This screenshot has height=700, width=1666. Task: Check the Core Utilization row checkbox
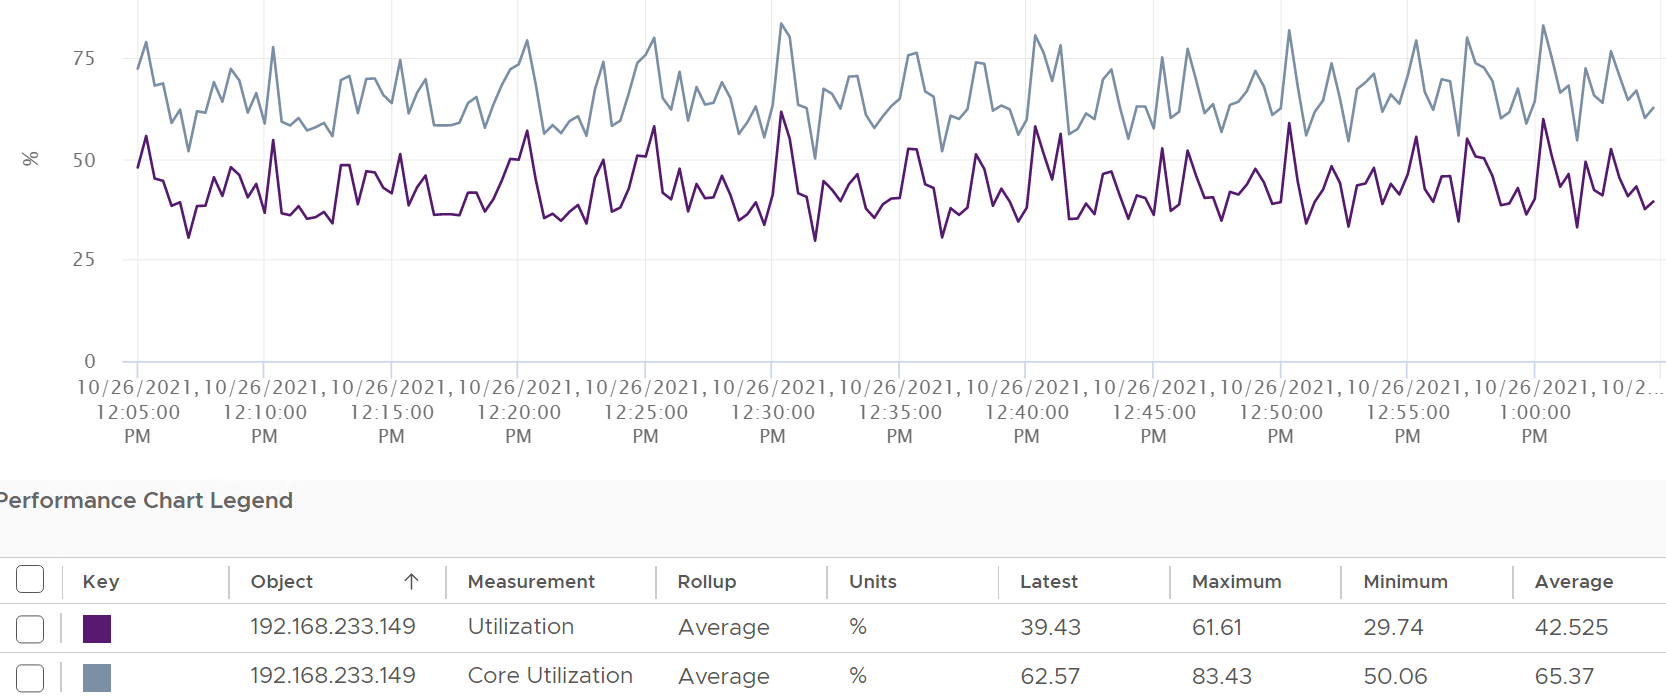coord(30,677)
